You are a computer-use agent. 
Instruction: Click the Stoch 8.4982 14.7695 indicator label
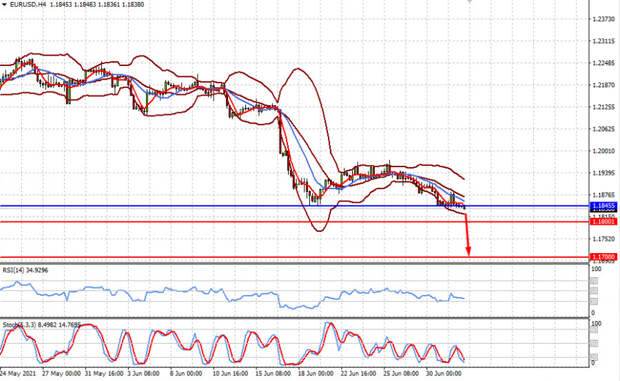42,325
